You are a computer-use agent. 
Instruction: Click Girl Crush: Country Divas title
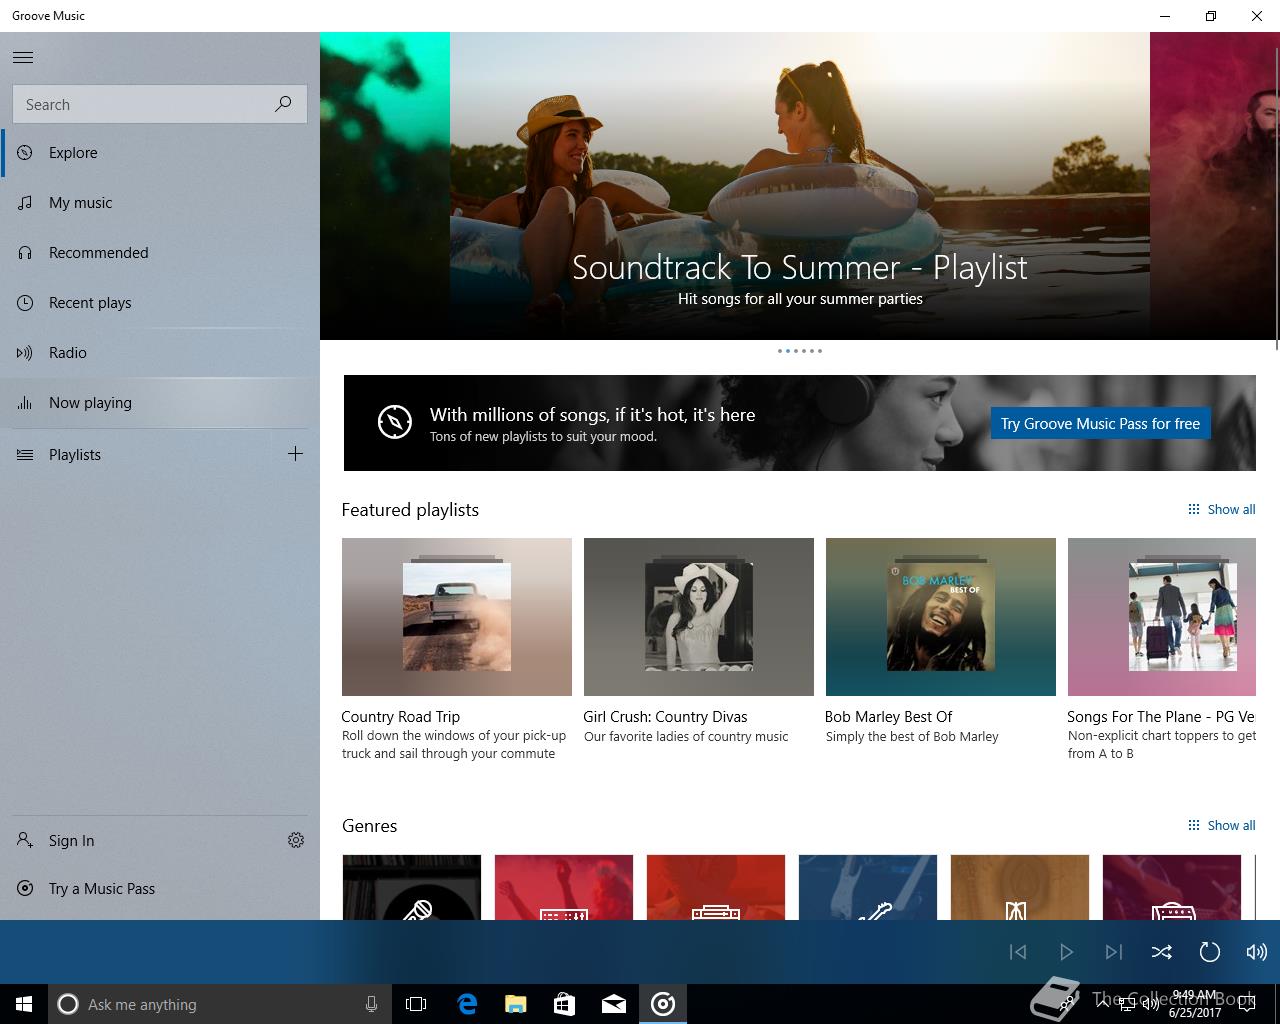point(665,717)
